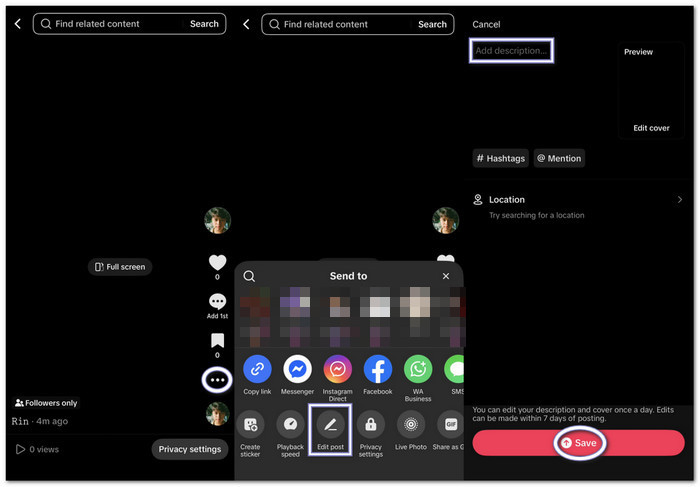700x487 pixels.
Task: Open comments via the Add 1st bubble
Action: coord(217,302)
